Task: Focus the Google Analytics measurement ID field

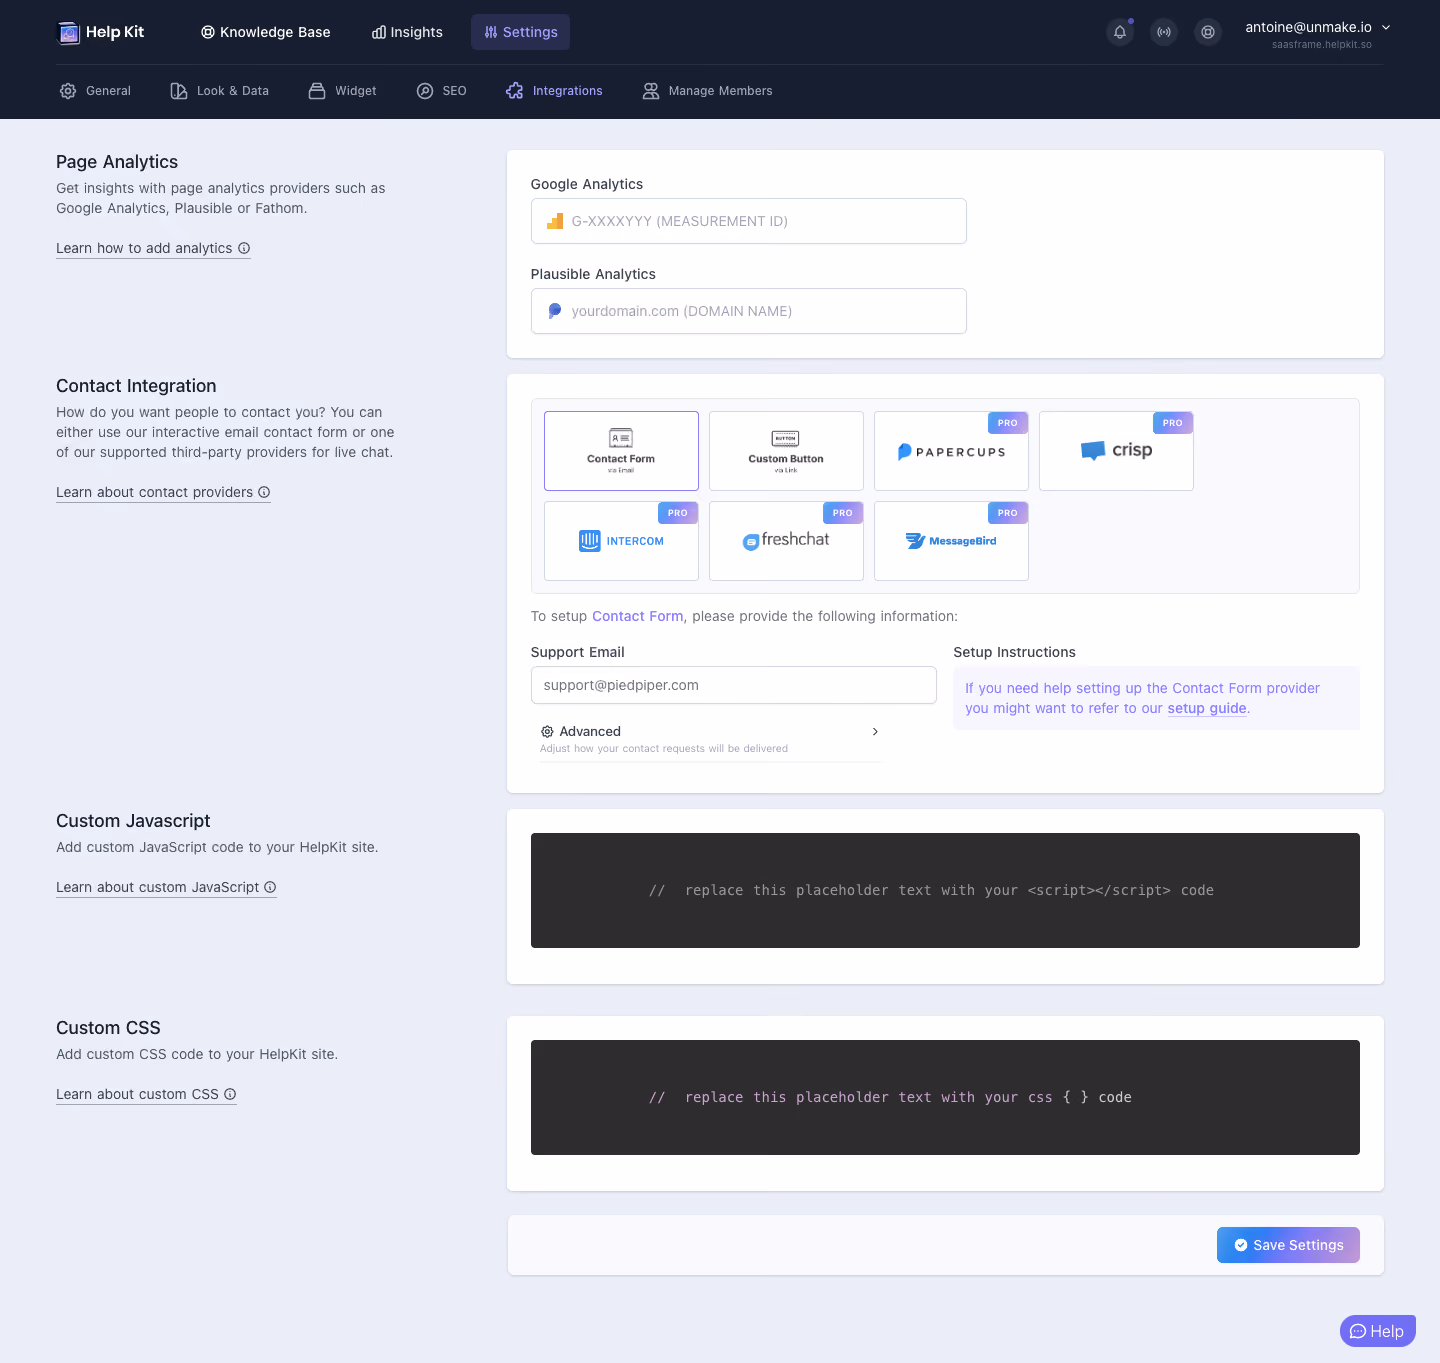Action: pos(749,221)
